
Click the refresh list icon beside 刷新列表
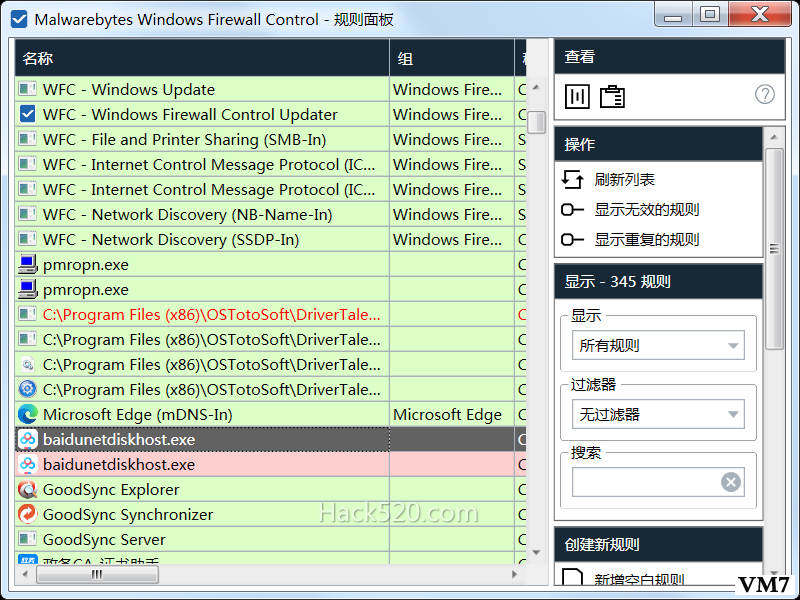click(572, 180)
